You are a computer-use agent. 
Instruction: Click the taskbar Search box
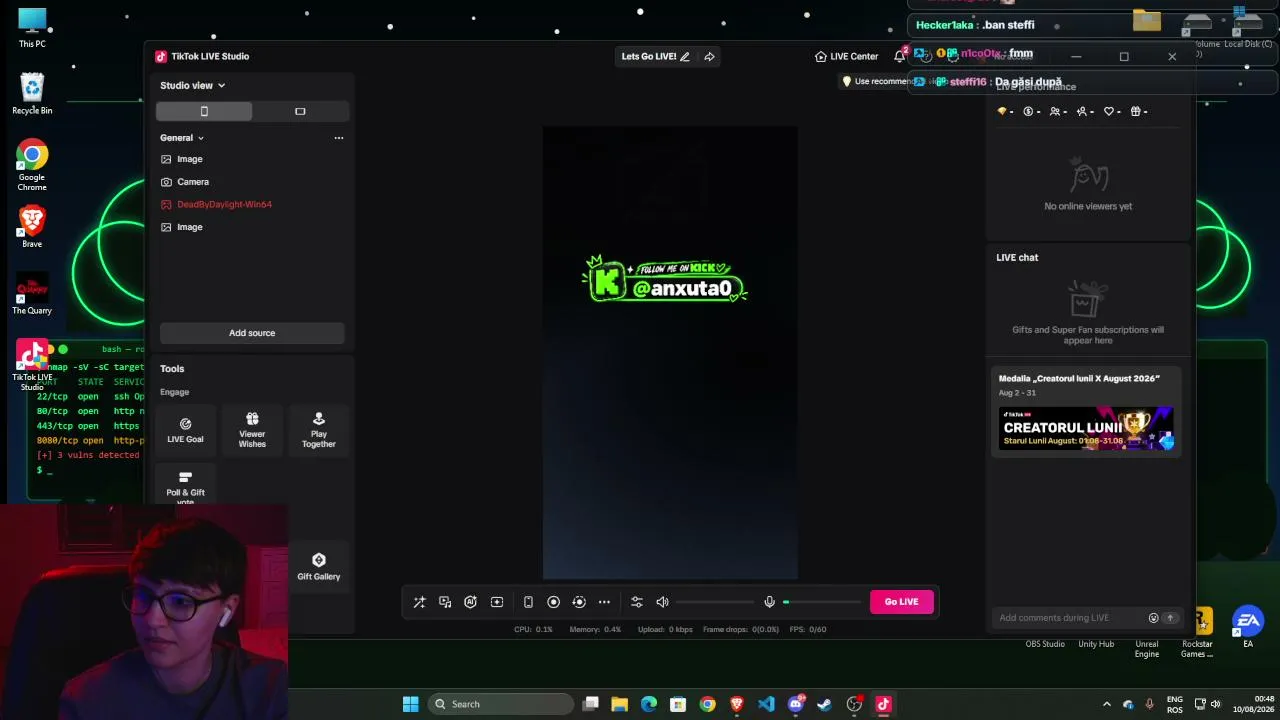pyautogui.click(x=500, y=704)
